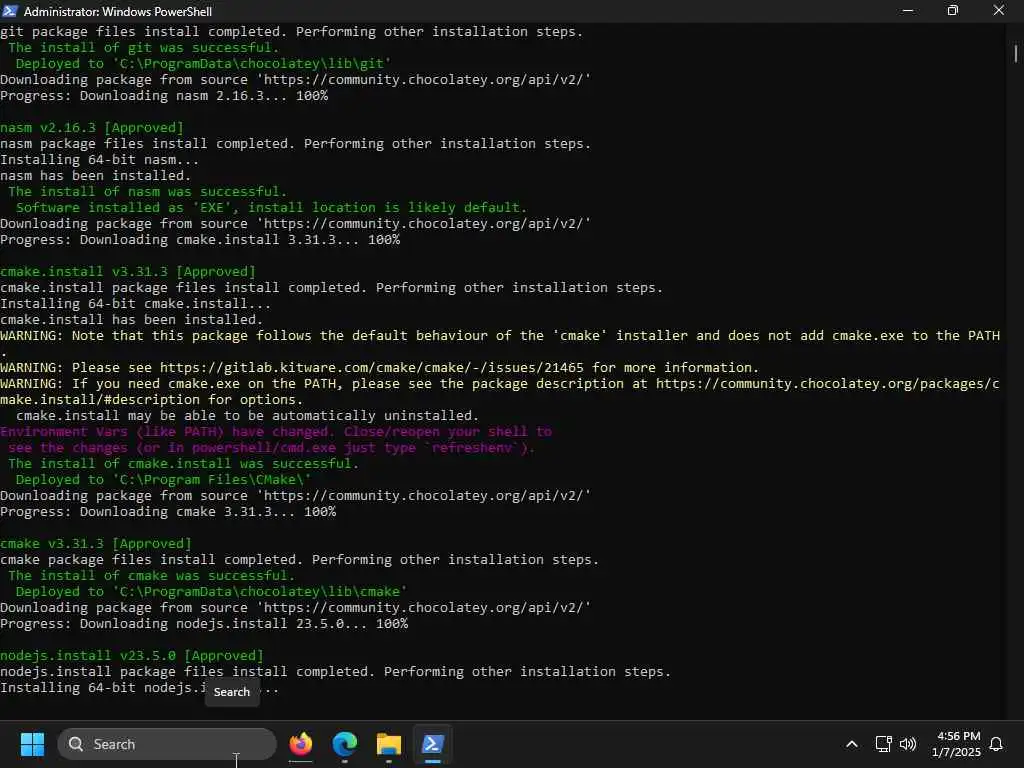Click the terminal vertical scrollbar thumb
Viewport: 1024px width, 768px height.
coord(1016,54)
